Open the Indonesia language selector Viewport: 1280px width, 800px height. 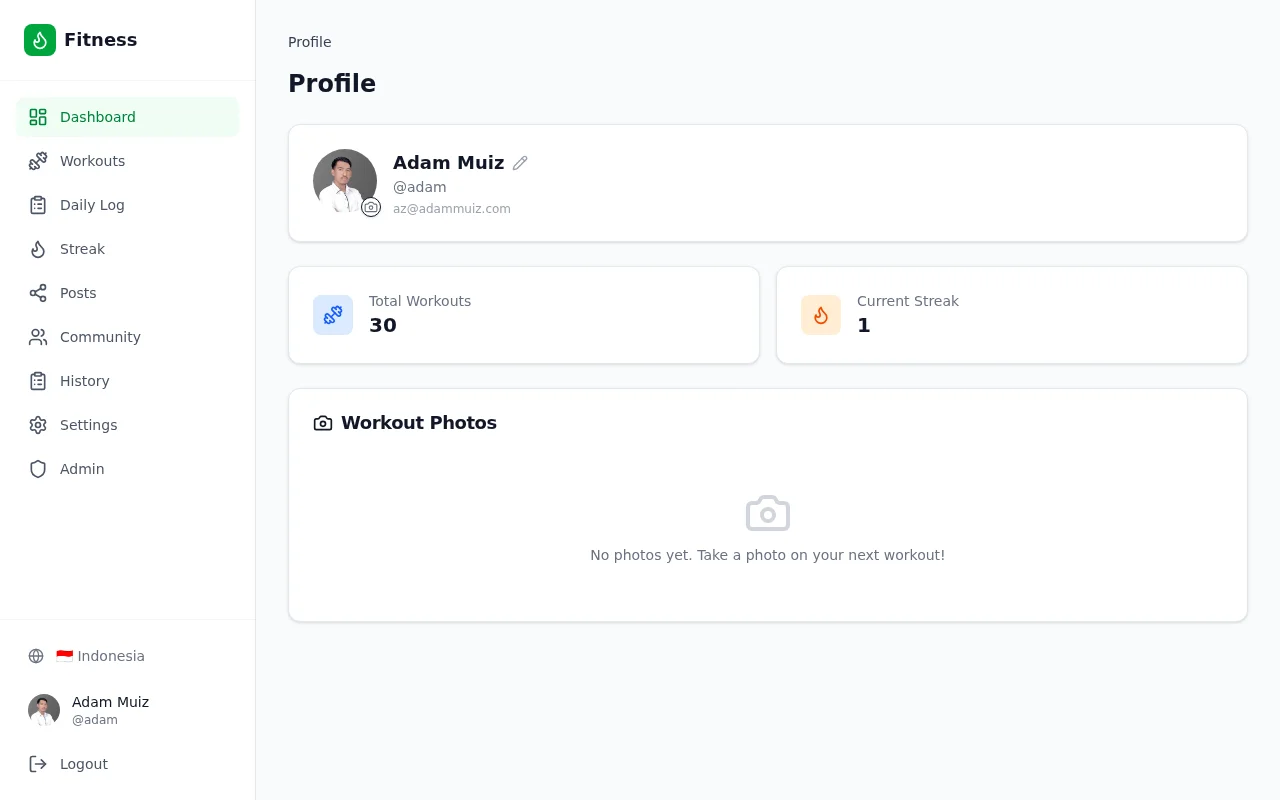click(128, 656)
